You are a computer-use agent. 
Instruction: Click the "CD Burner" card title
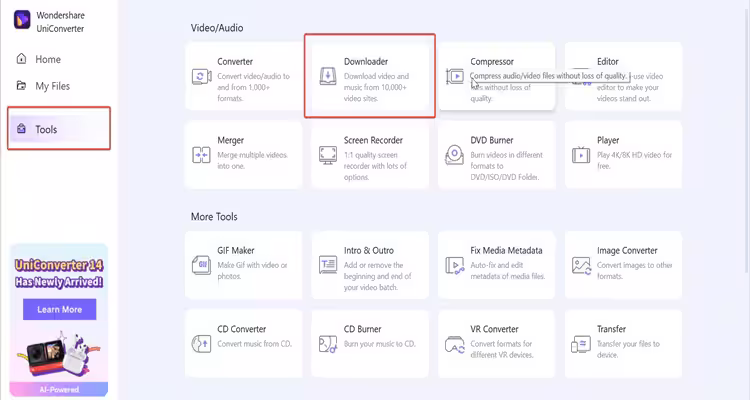click(363, 329)
